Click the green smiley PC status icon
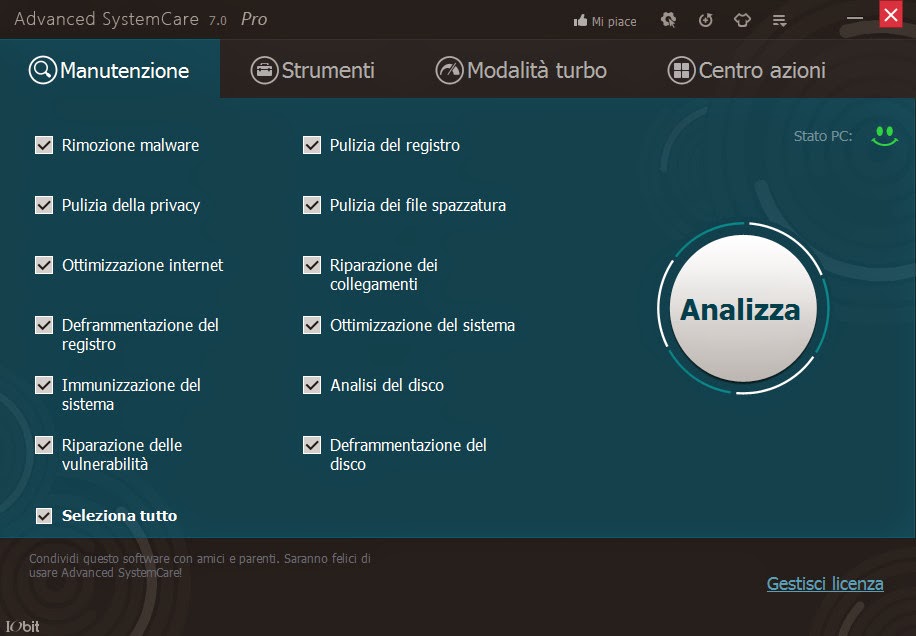Image resolution: width=916 pixels, height=636 pixels. [884, 133]
